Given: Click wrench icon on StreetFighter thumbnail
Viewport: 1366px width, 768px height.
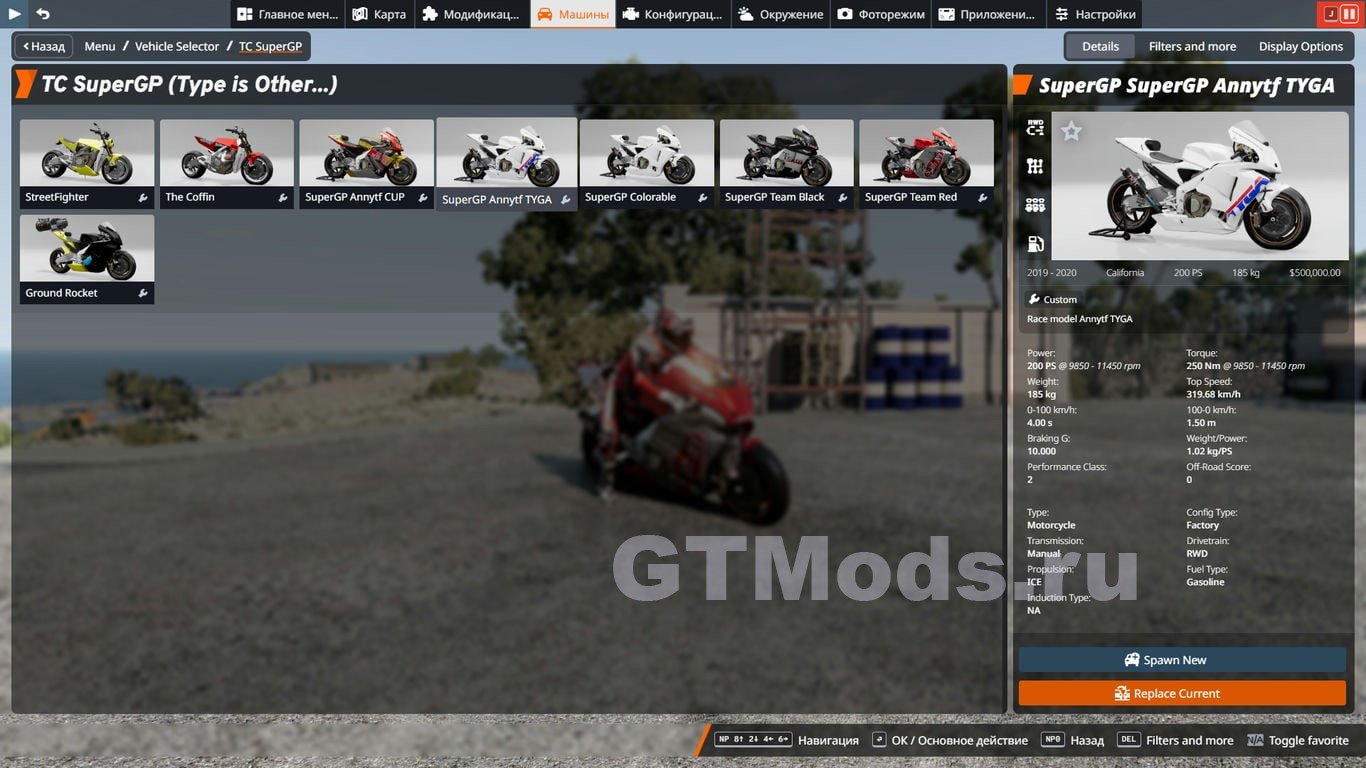Looking at the screenshot, I should [x=143, y=198].
